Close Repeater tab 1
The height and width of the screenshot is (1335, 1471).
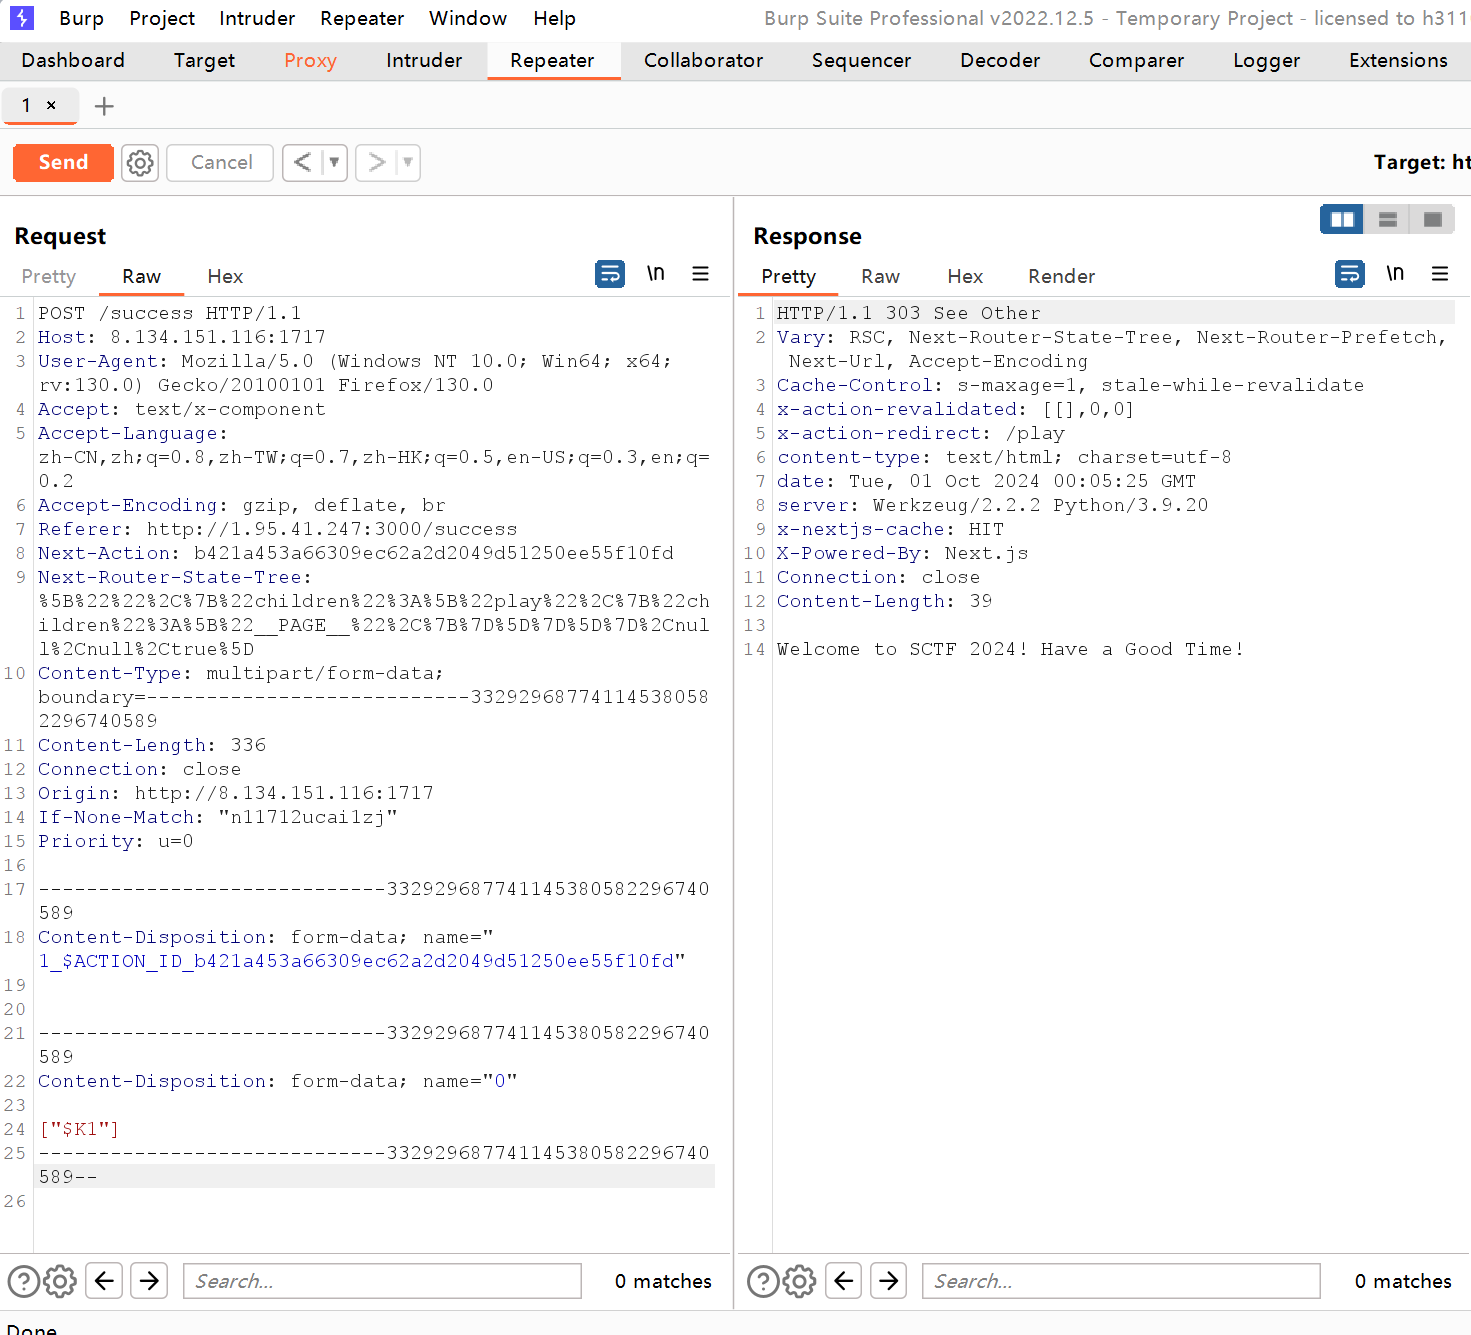(51, 105)
